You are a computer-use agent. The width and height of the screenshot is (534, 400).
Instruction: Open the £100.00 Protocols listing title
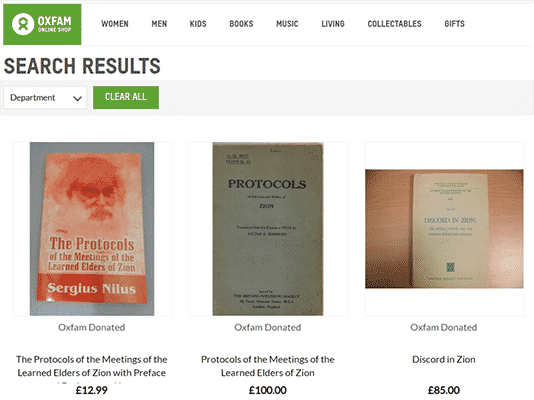pyautogui.click(x=268, y=366)
